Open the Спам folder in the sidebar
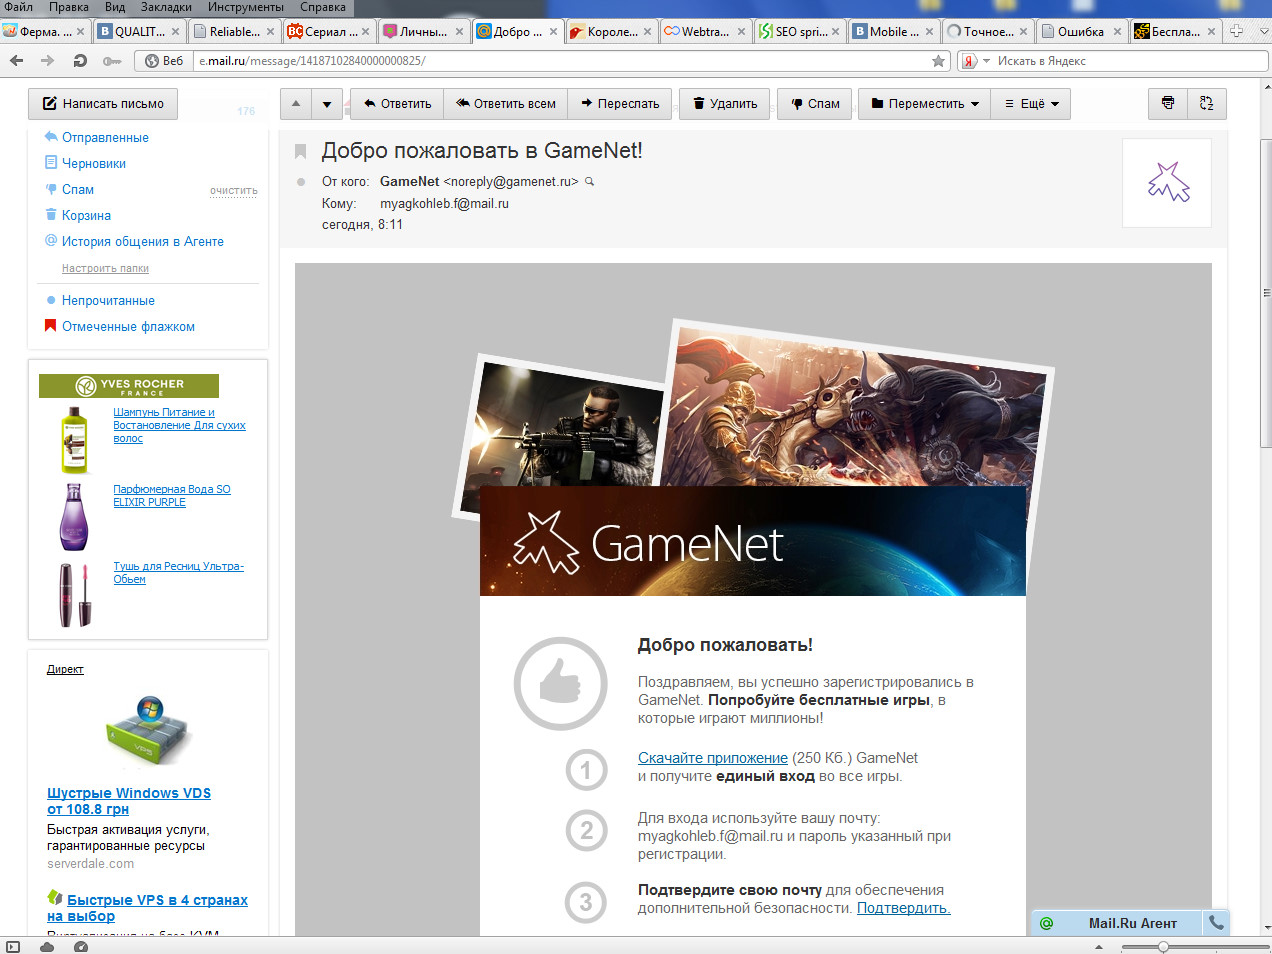 [77, 189]
